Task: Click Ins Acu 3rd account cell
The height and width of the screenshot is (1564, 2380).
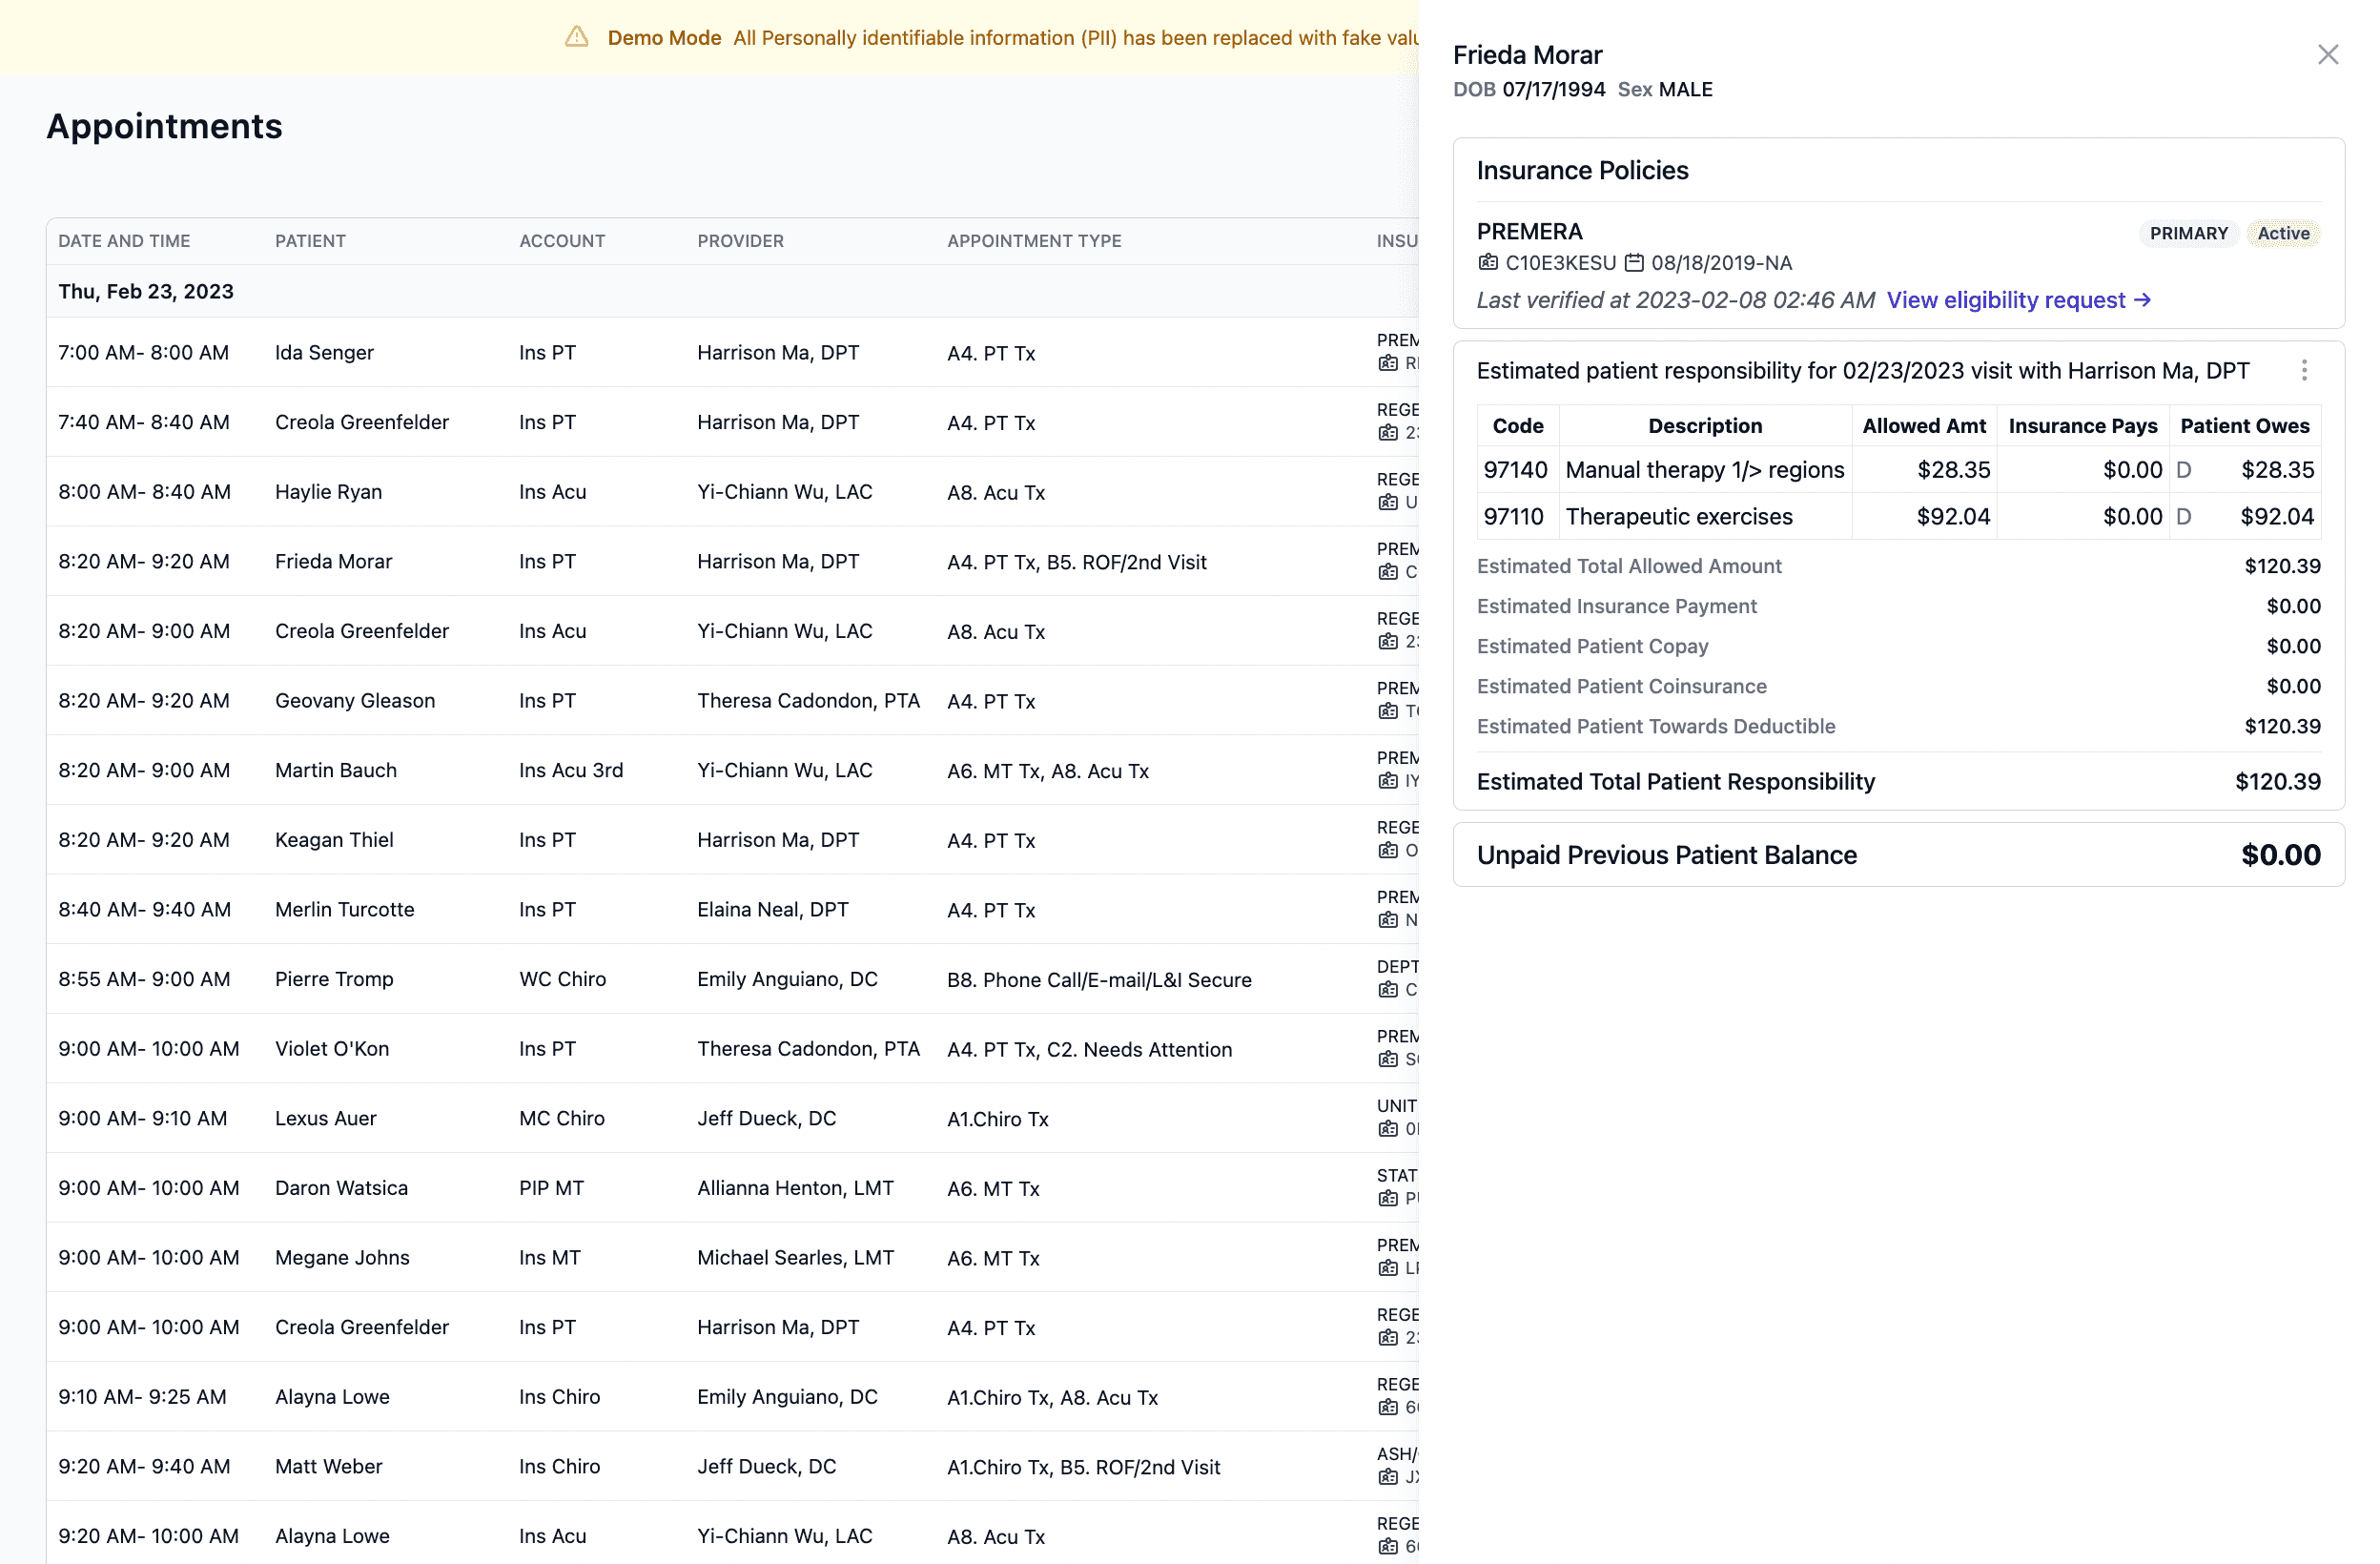Action: click(x=570, y=771)
